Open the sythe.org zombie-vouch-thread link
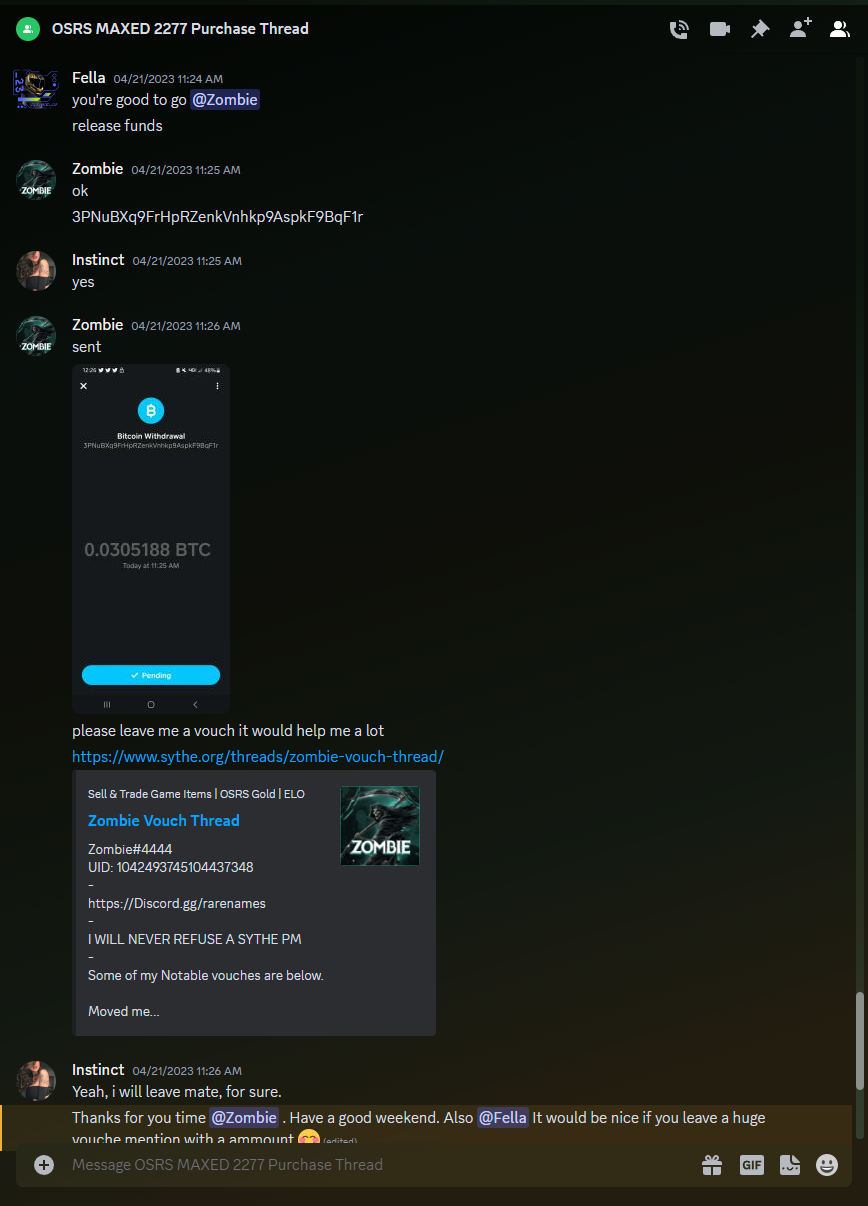The image size is (868, 1206). click(x=258, y=756)
